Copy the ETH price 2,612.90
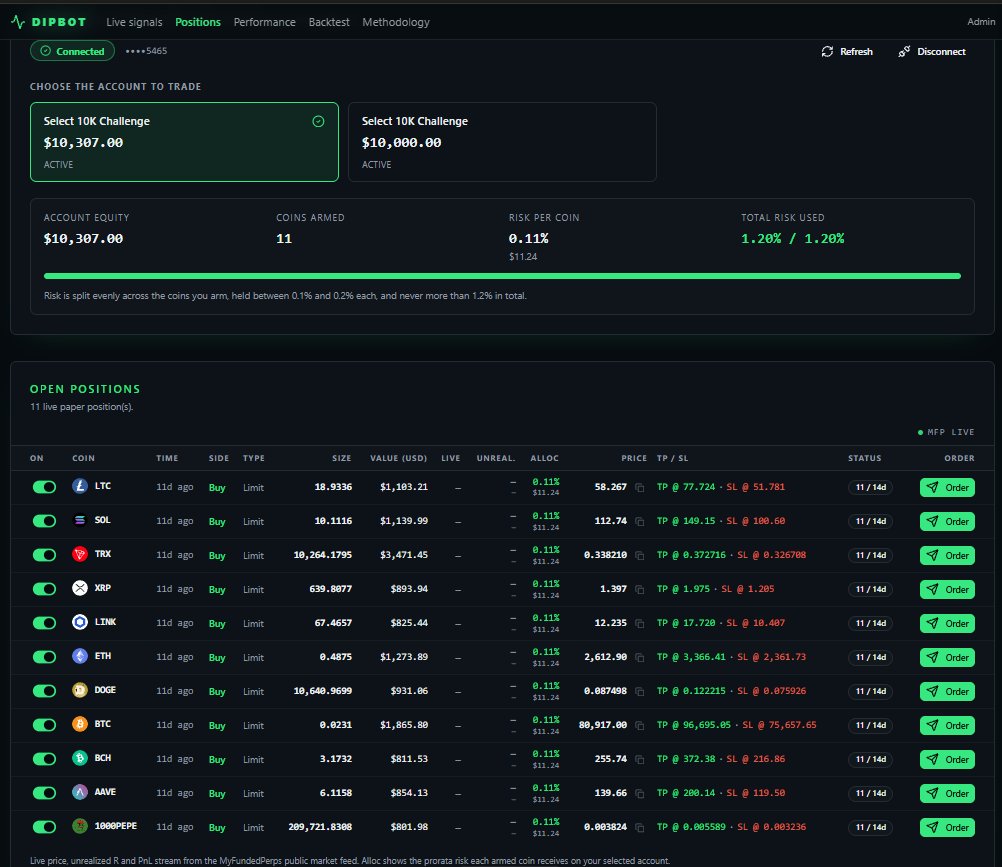The image size is (1002, 867). pos(640,657)
